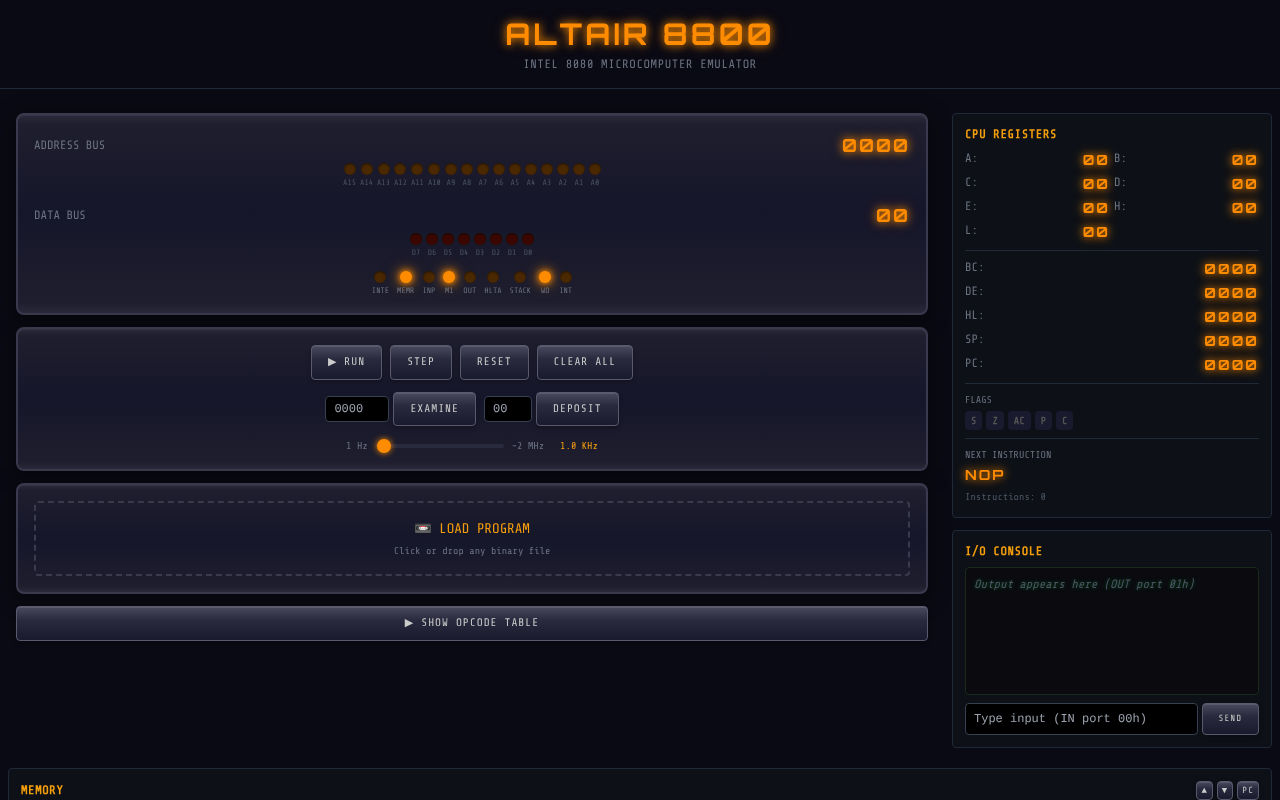This screenshot has height=800, width=1280.
Task: Click the address bus hex readout
Action: (875, 146)
